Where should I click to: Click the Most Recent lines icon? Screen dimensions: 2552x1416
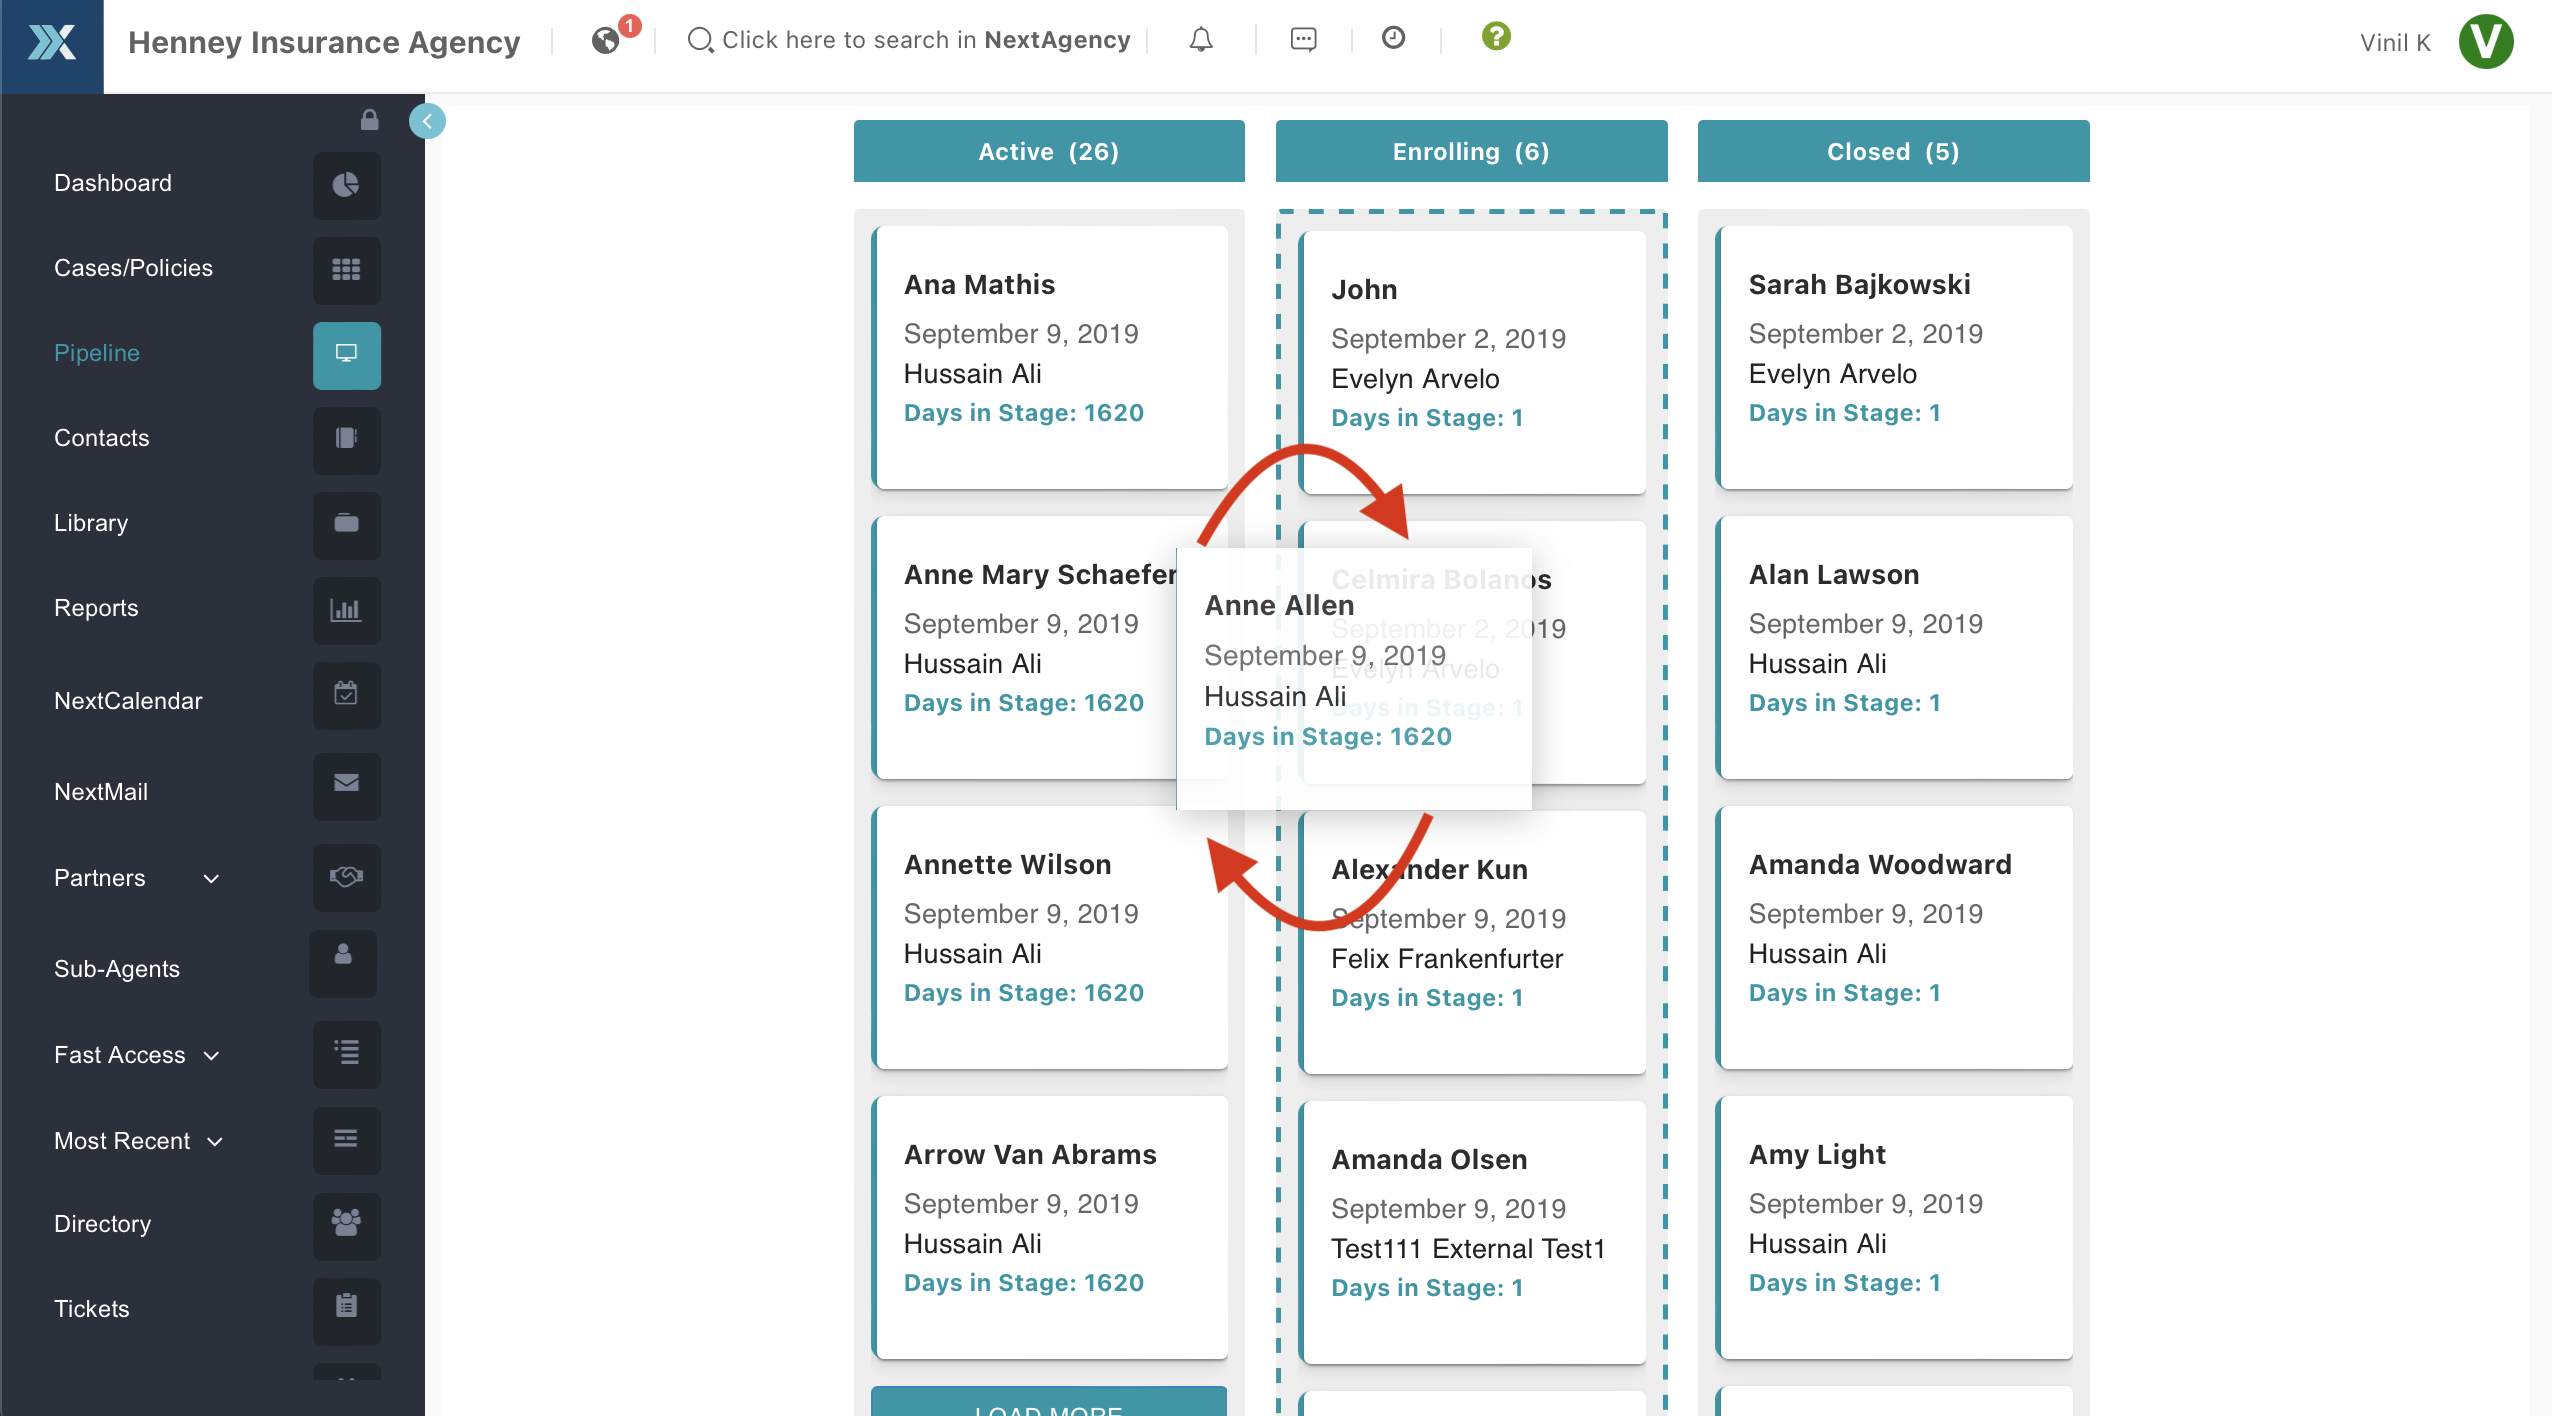pyautogui.click(x=346, y=1139)
